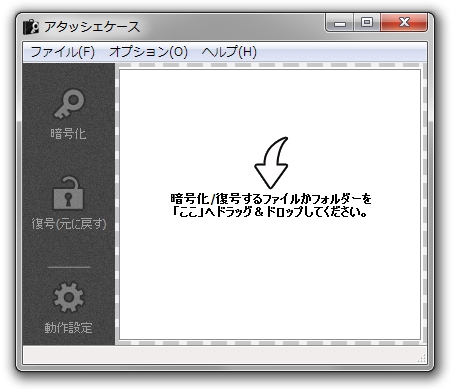452x389 pixels.
Task: Open the ファイル(F) menu
Action: pos(63,52)
